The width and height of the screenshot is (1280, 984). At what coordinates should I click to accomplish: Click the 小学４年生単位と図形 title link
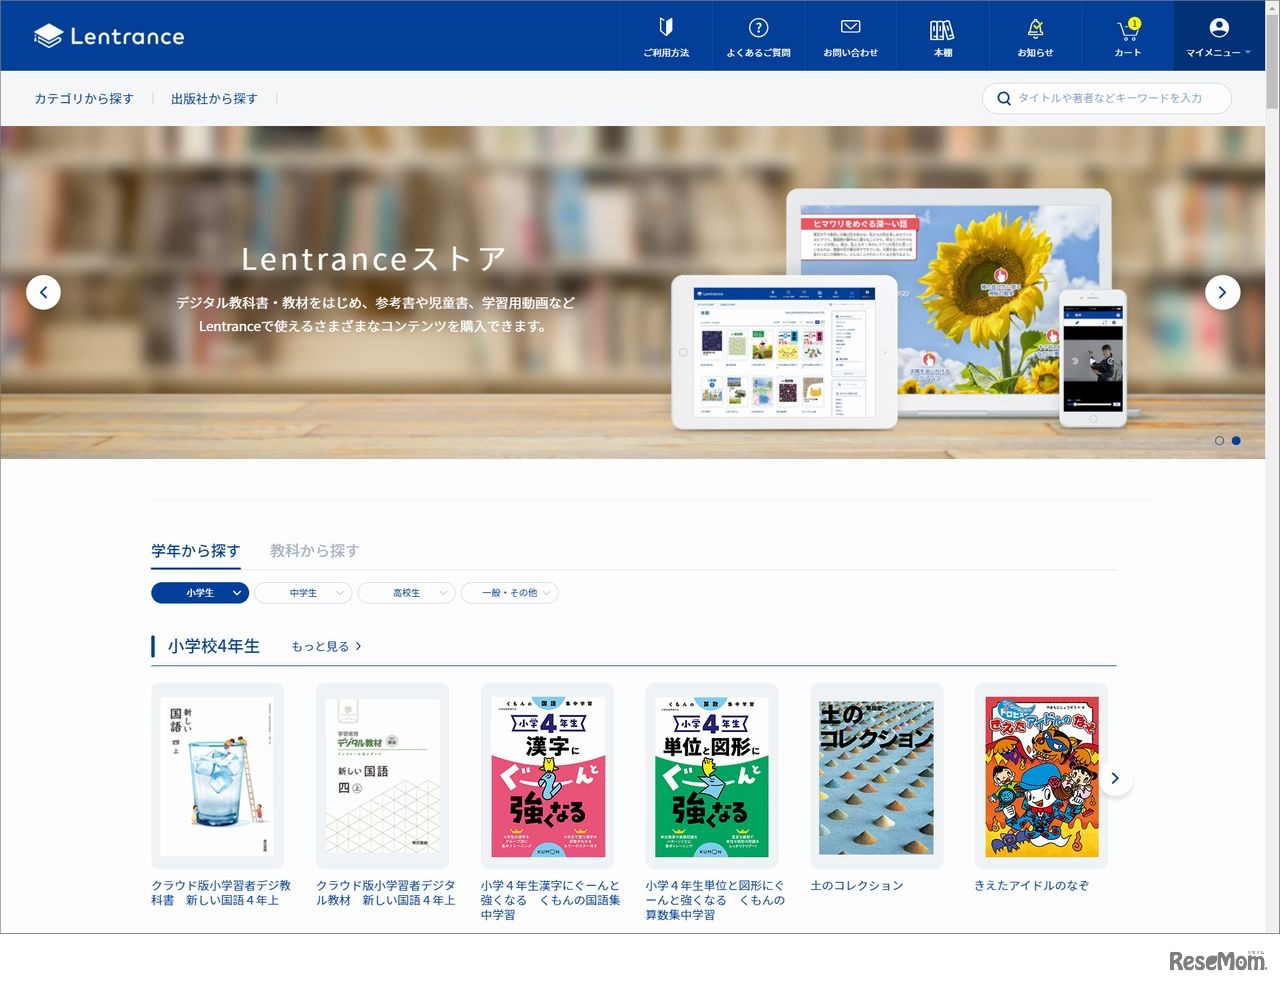pyautogui.click(x=716, y=900)
